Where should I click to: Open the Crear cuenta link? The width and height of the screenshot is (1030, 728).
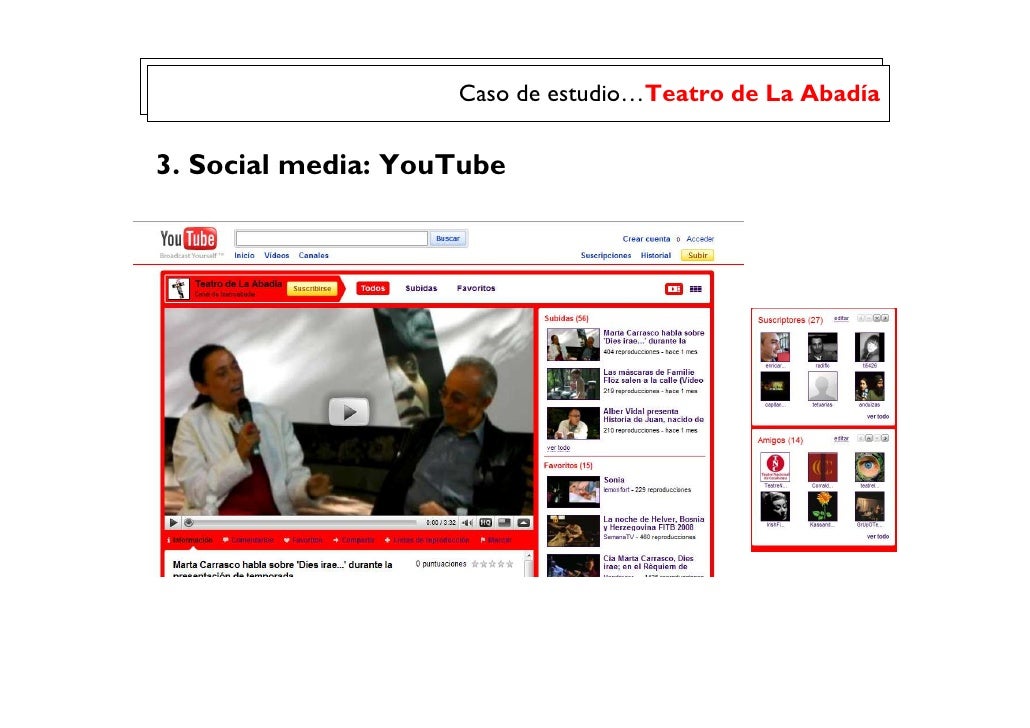646,239
